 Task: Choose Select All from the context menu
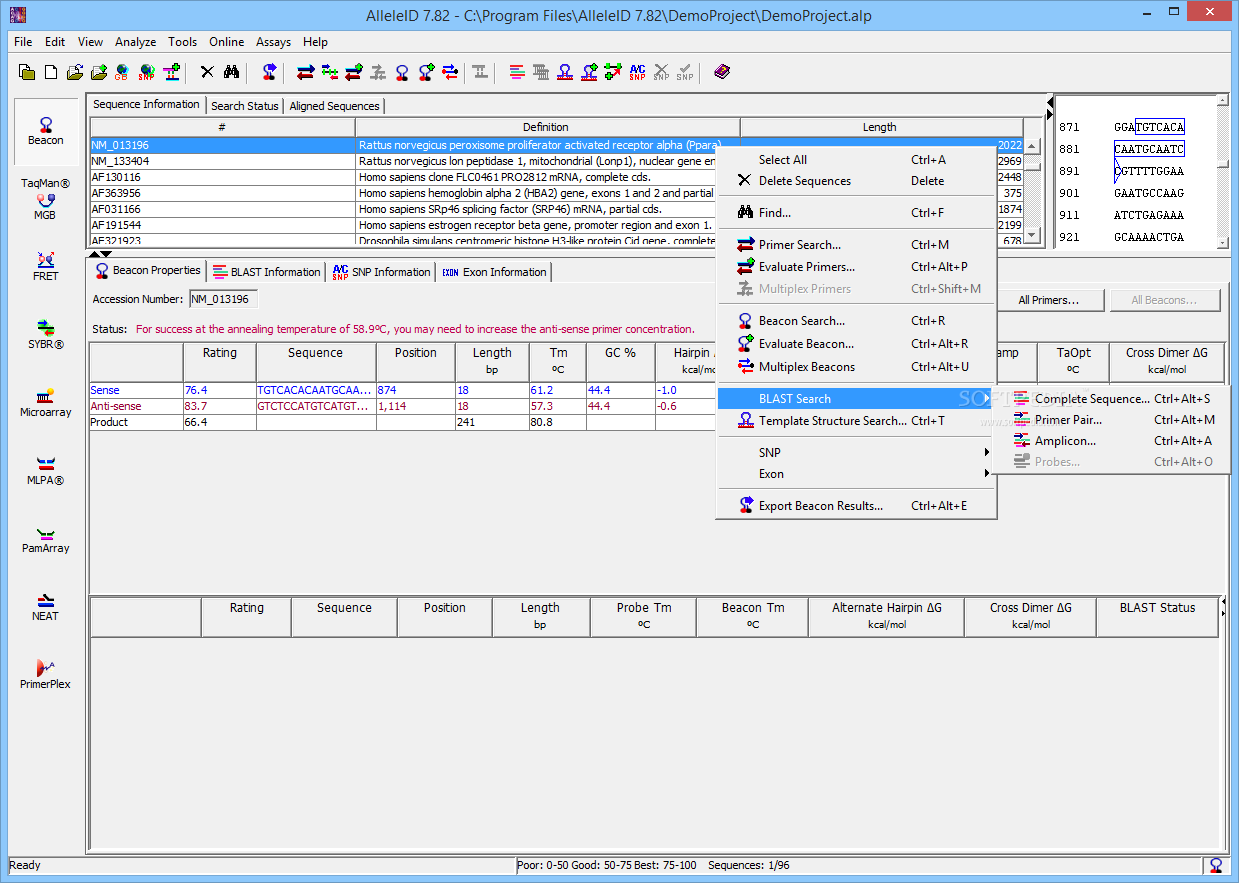point(856,160)
